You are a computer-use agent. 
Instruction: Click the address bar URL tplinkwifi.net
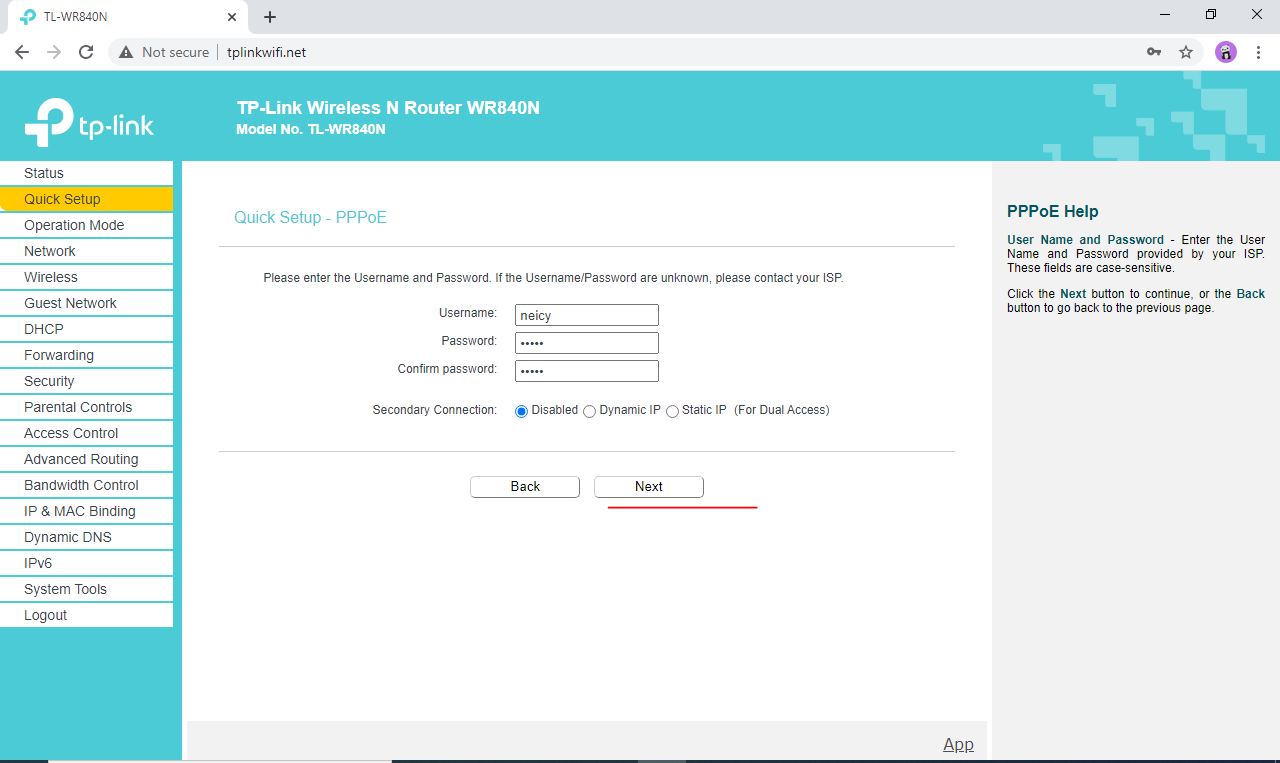(266, 52)
